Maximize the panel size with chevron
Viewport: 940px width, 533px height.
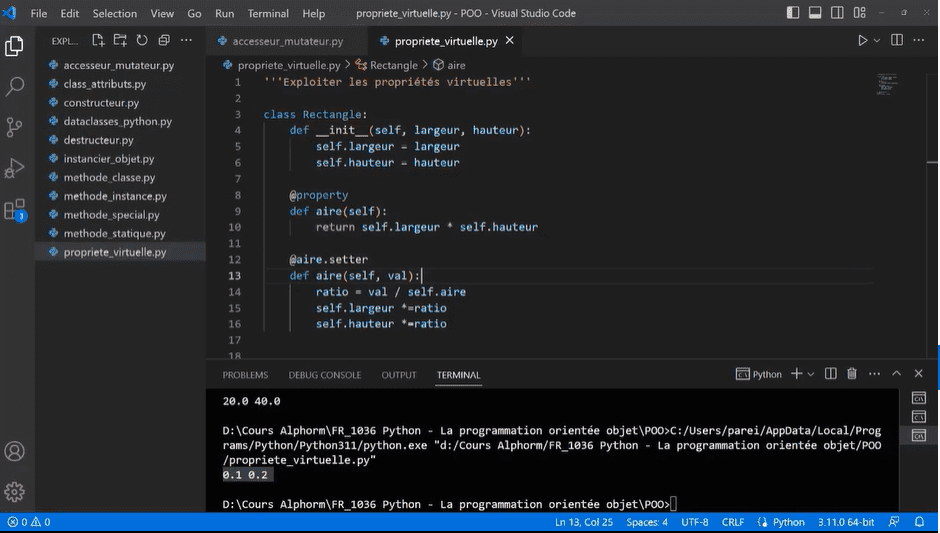click(896, 374)
